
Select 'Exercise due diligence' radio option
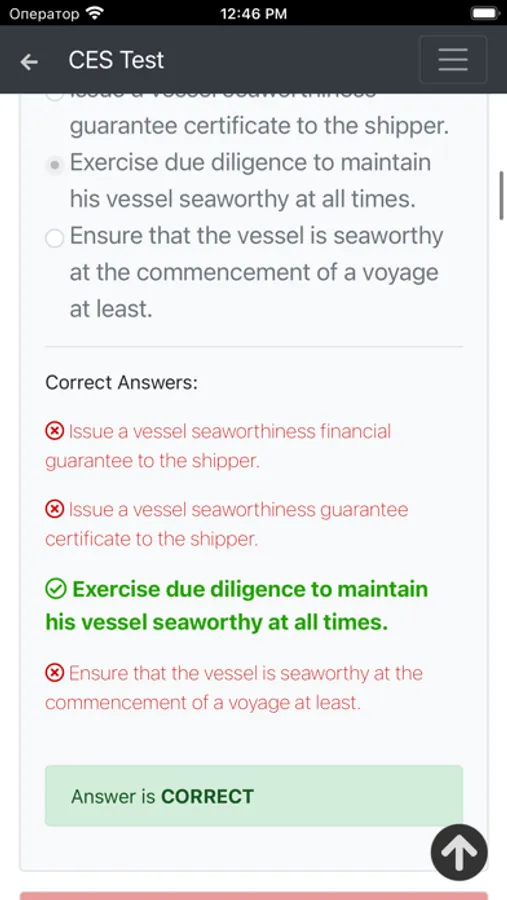(x=55, y=165)
